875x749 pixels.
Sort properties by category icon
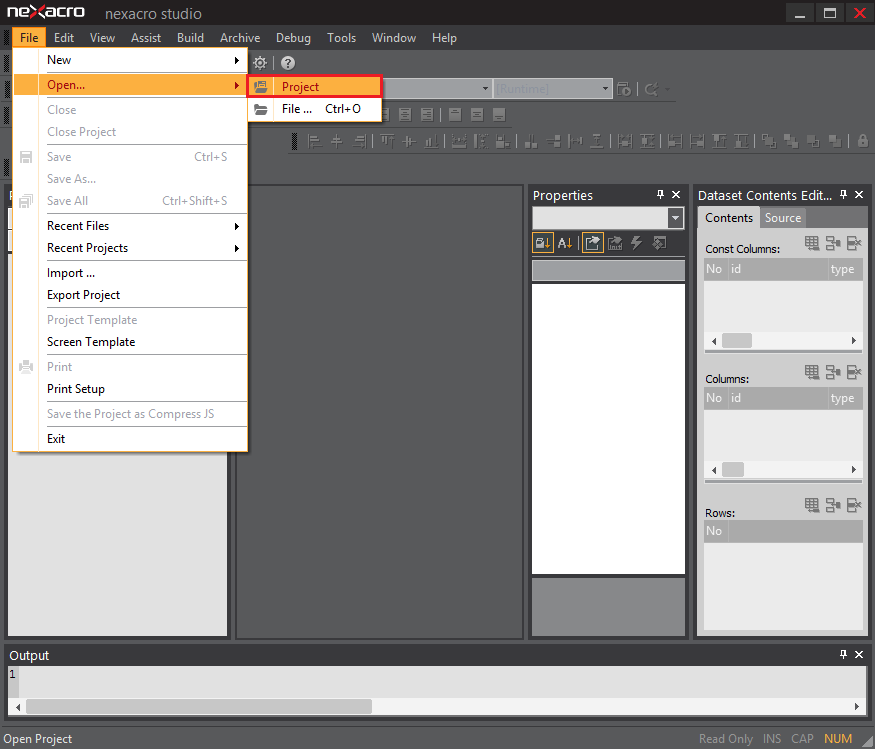click(x=543, y=243)
